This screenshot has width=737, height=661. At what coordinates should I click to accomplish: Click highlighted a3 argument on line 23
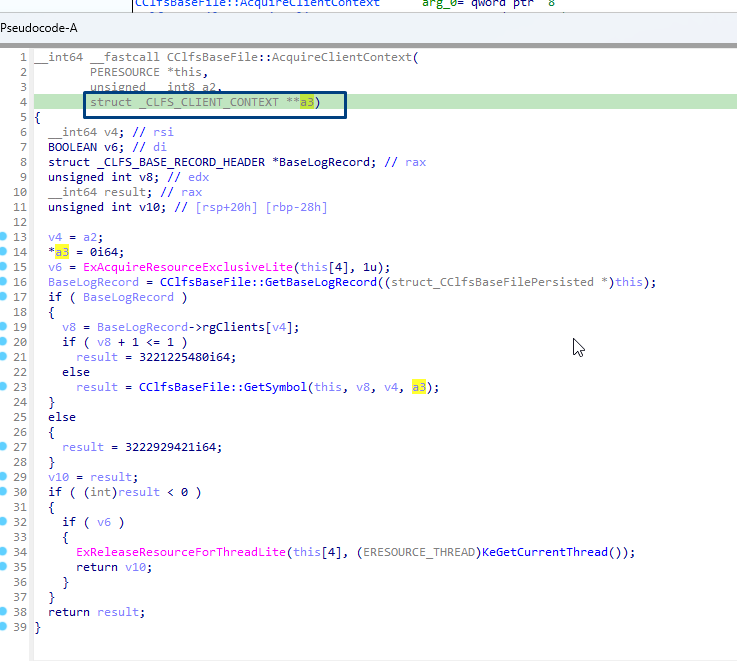(x=419, y=387)
